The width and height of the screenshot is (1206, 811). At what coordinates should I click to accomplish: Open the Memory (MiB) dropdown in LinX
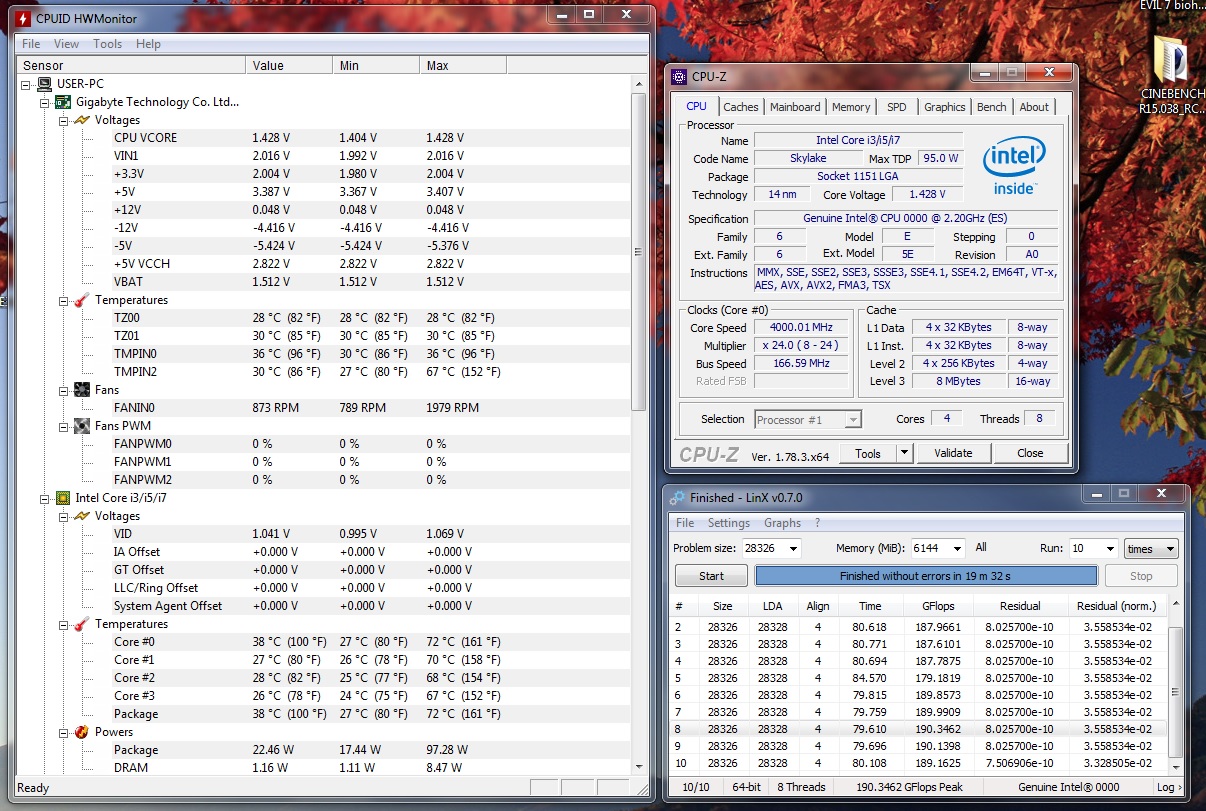click(x=957, y=548)
